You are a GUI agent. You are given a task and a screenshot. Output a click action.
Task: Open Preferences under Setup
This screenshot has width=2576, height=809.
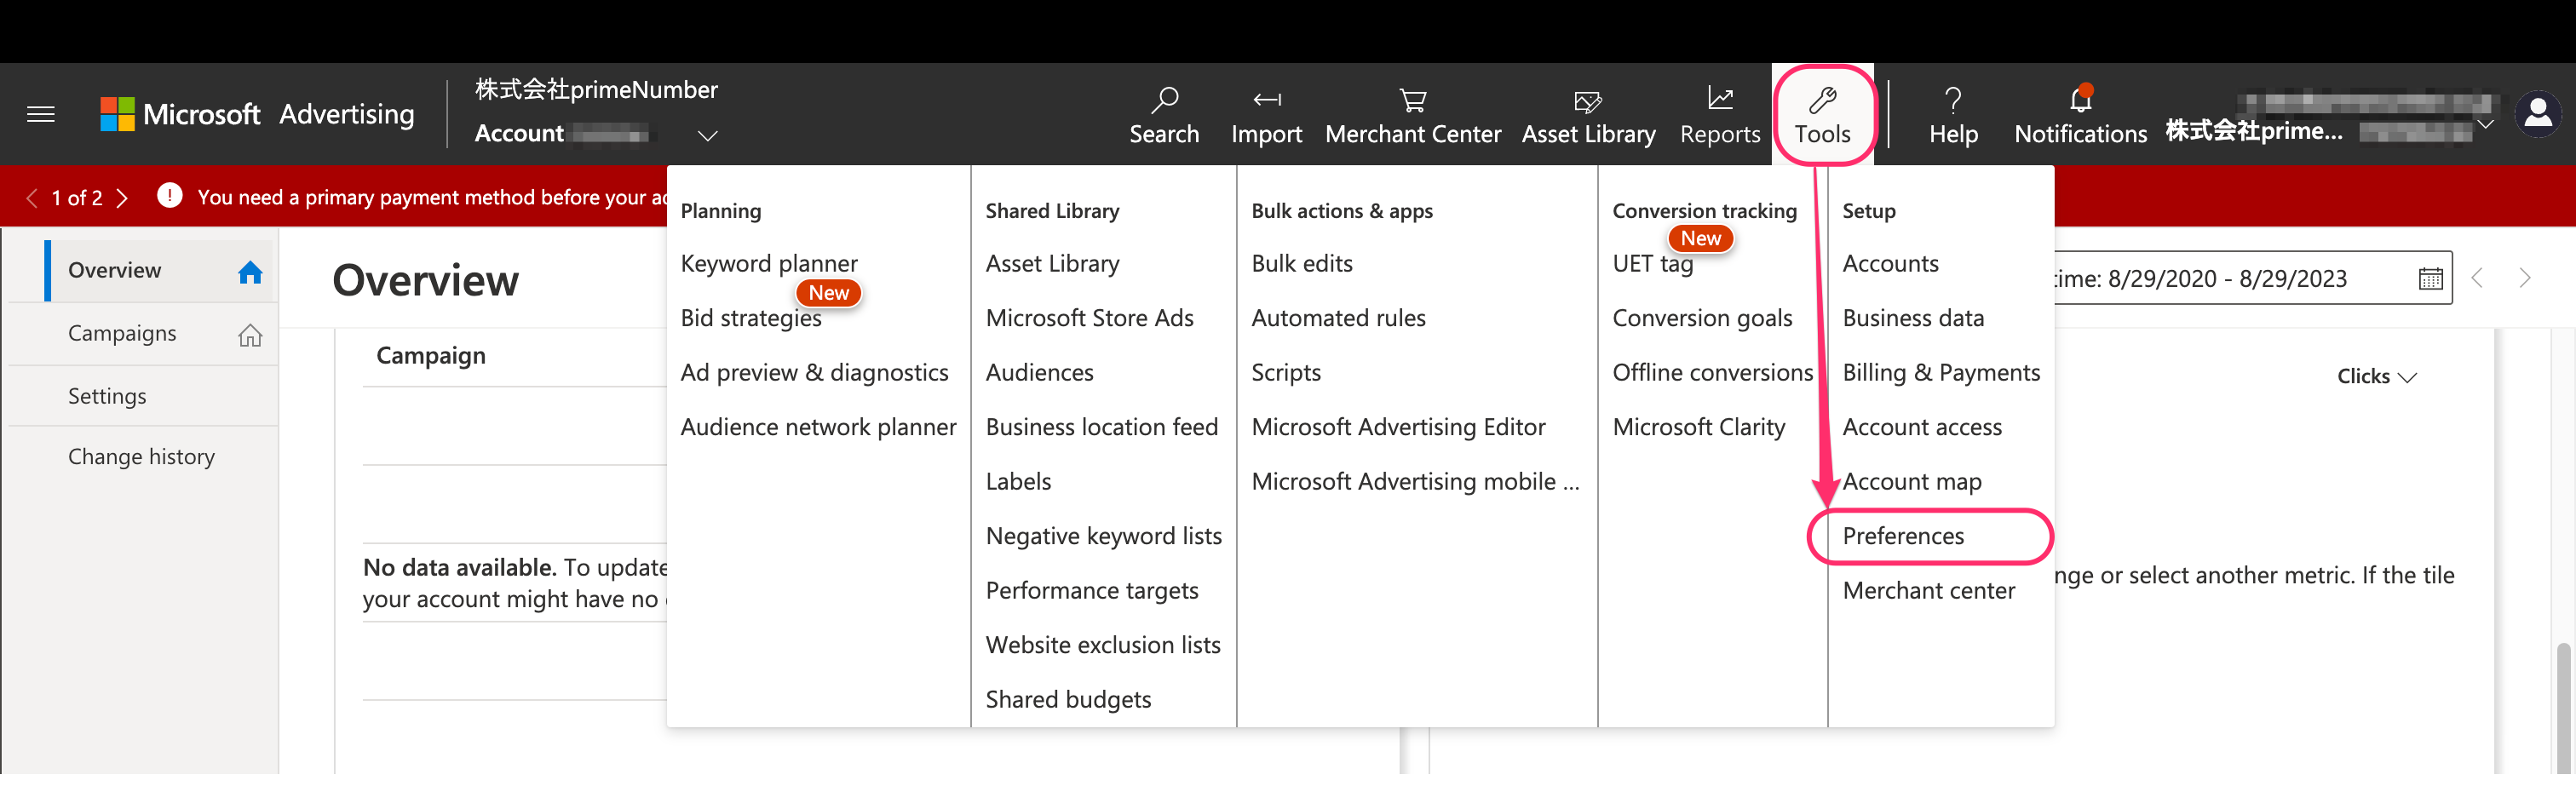click(x=1903, y=536)
